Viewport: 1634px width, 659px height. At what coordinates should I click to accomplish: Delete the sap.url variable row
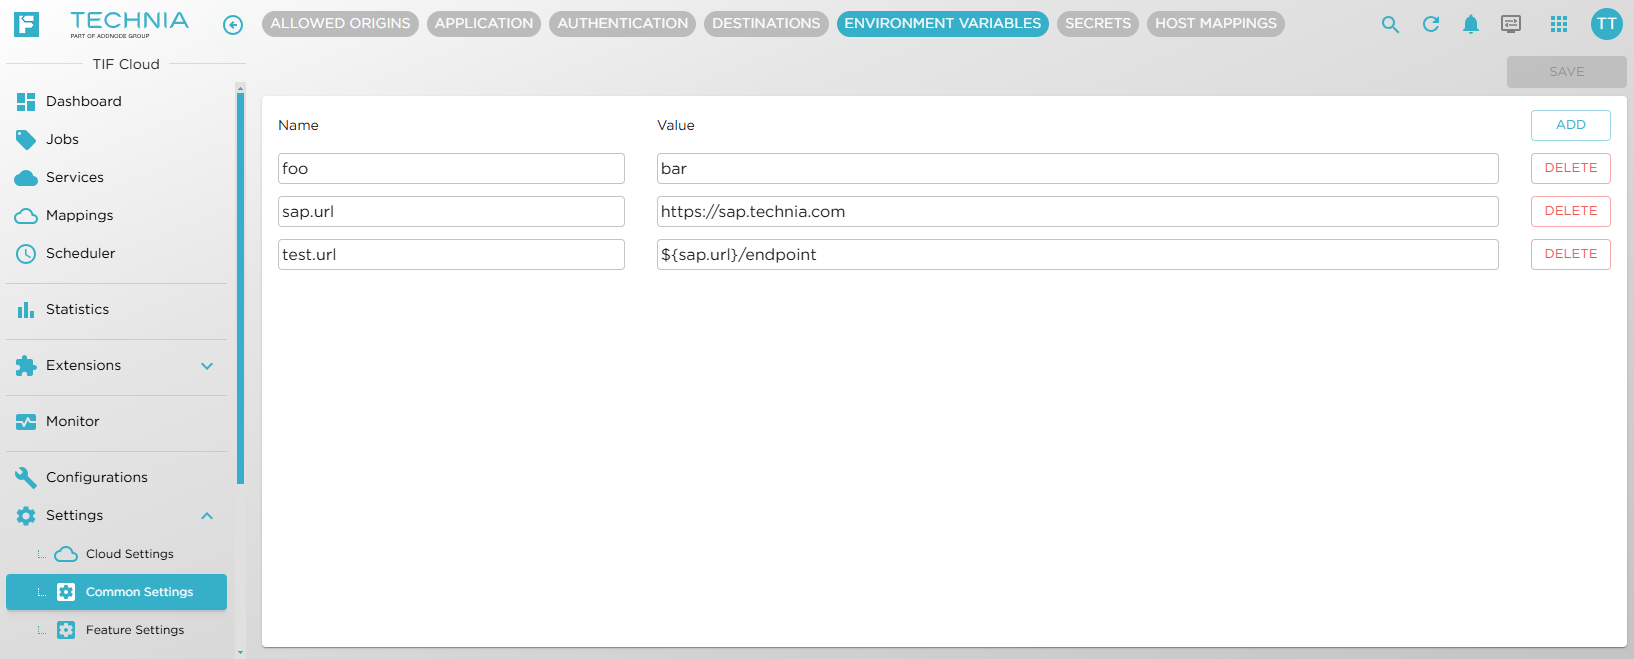1571,211
